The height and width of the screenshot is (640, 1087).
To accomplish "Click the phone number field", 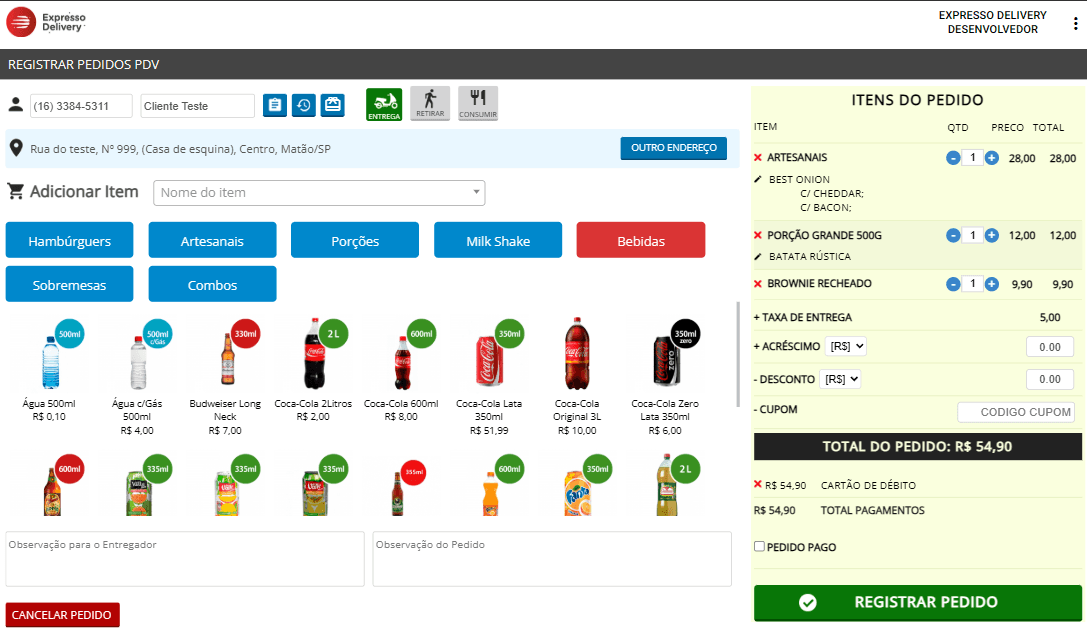I will 81,106.
